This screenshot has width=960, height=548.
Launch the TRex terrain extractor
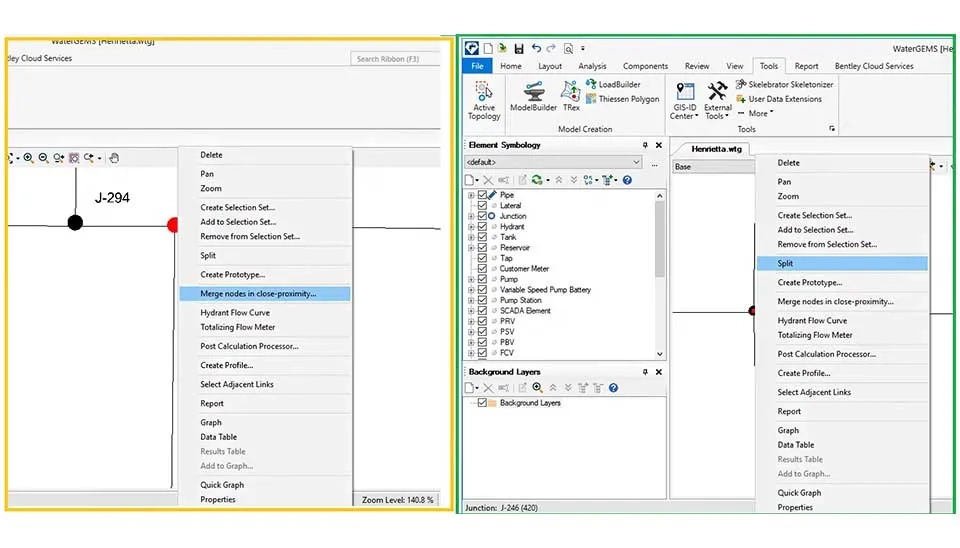point(571,96)
